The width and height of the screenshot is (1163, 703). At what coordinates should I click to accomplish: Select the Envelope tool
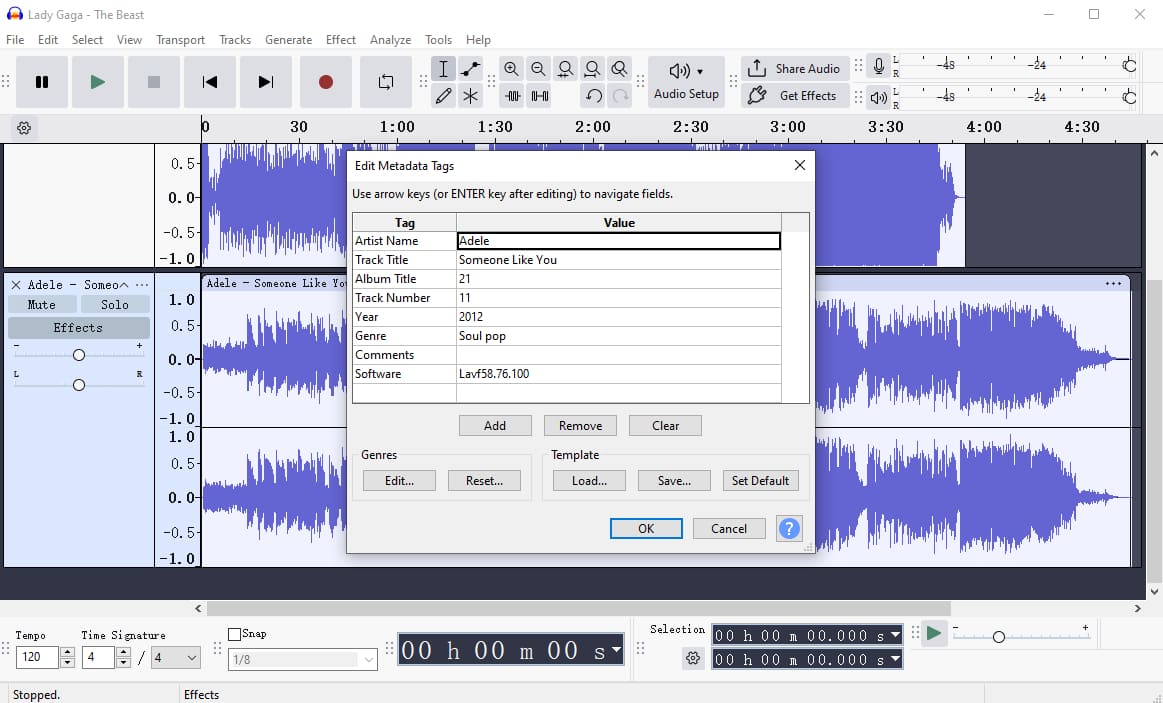click(x=471, y=69)
